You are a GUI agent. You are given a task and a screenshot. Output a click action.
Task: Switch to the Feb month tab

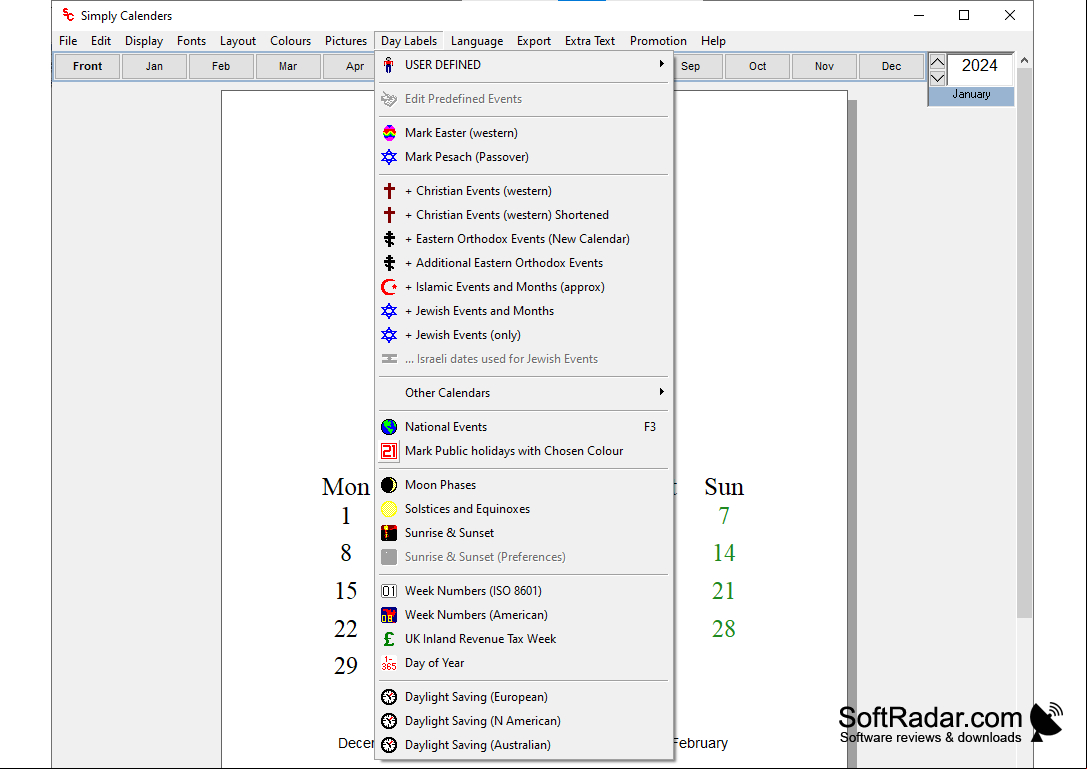(221, 67)
